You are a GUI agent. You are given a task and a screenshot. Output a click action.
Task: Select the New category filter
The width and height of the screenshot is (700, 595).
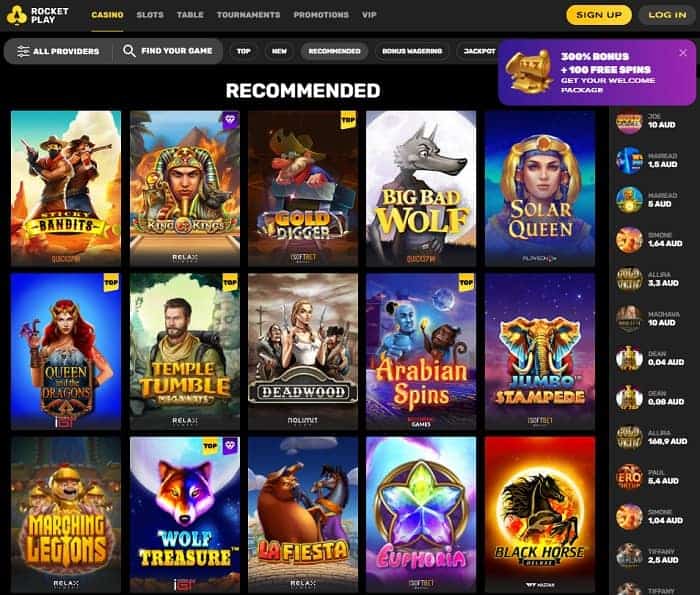[279, 51]
